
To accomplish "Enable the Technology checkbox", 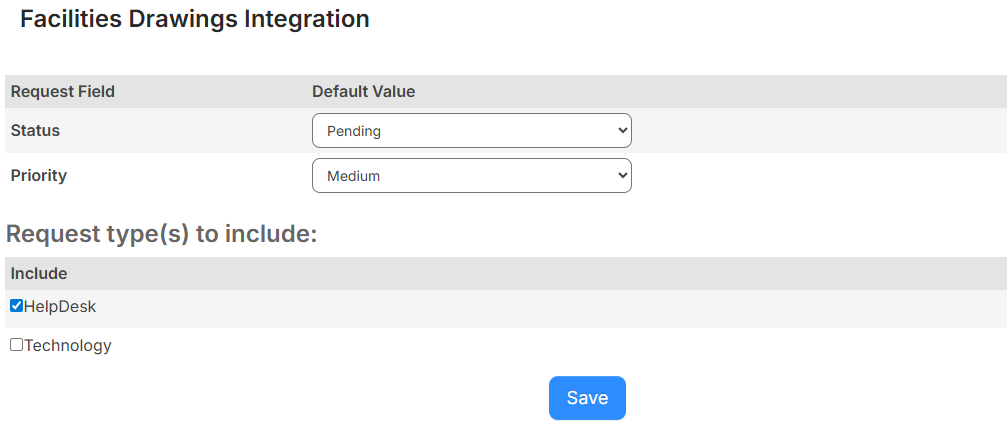I will 16,345.
